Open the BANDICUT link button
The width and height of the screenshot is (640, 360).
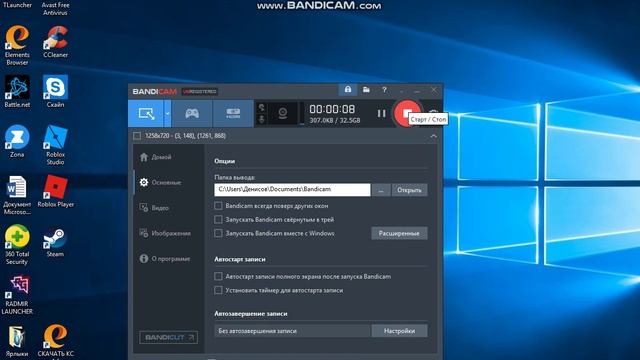pos(169,337)
